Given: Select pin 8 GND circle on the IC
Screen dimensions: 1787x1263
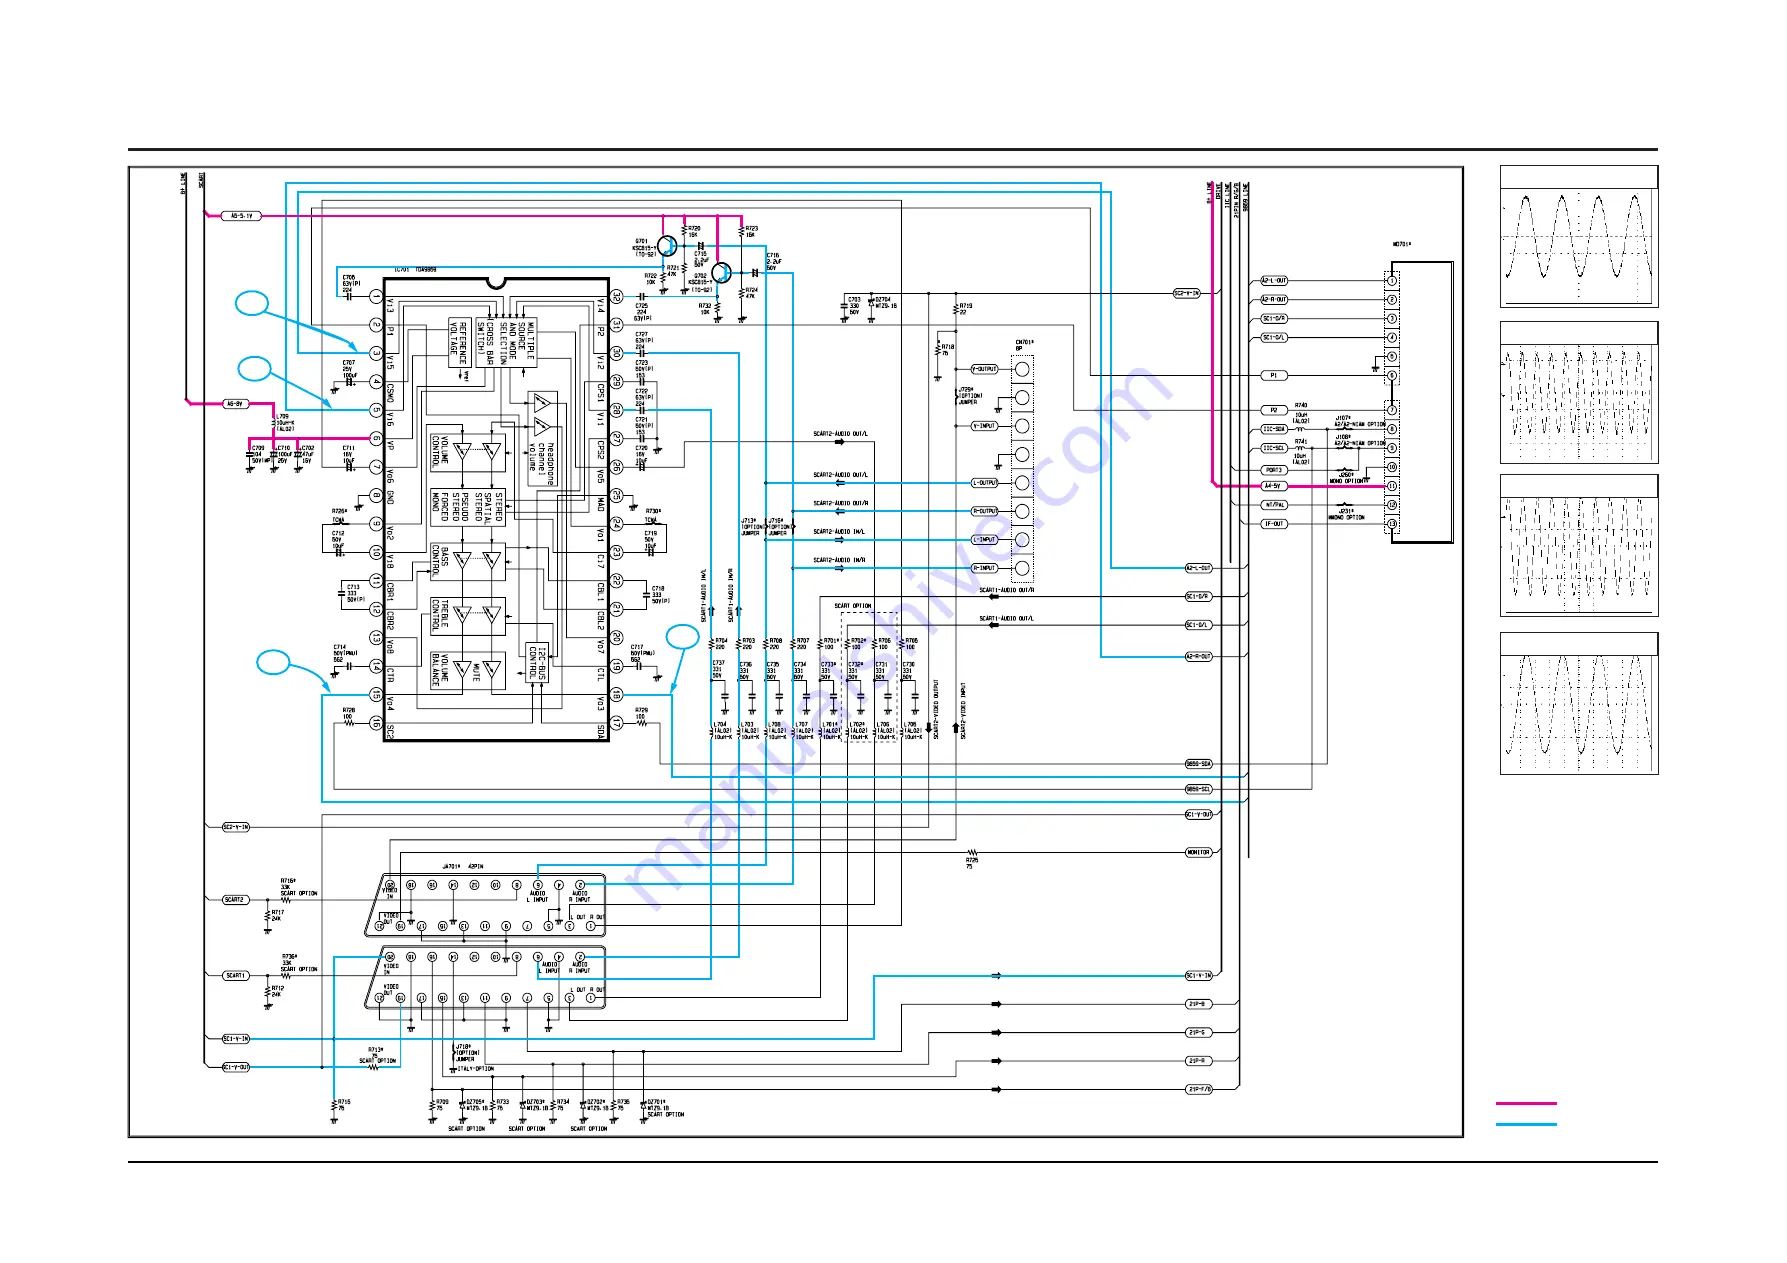Looking at the screenshot, I should pyautogui.click(x=376, y=495).
